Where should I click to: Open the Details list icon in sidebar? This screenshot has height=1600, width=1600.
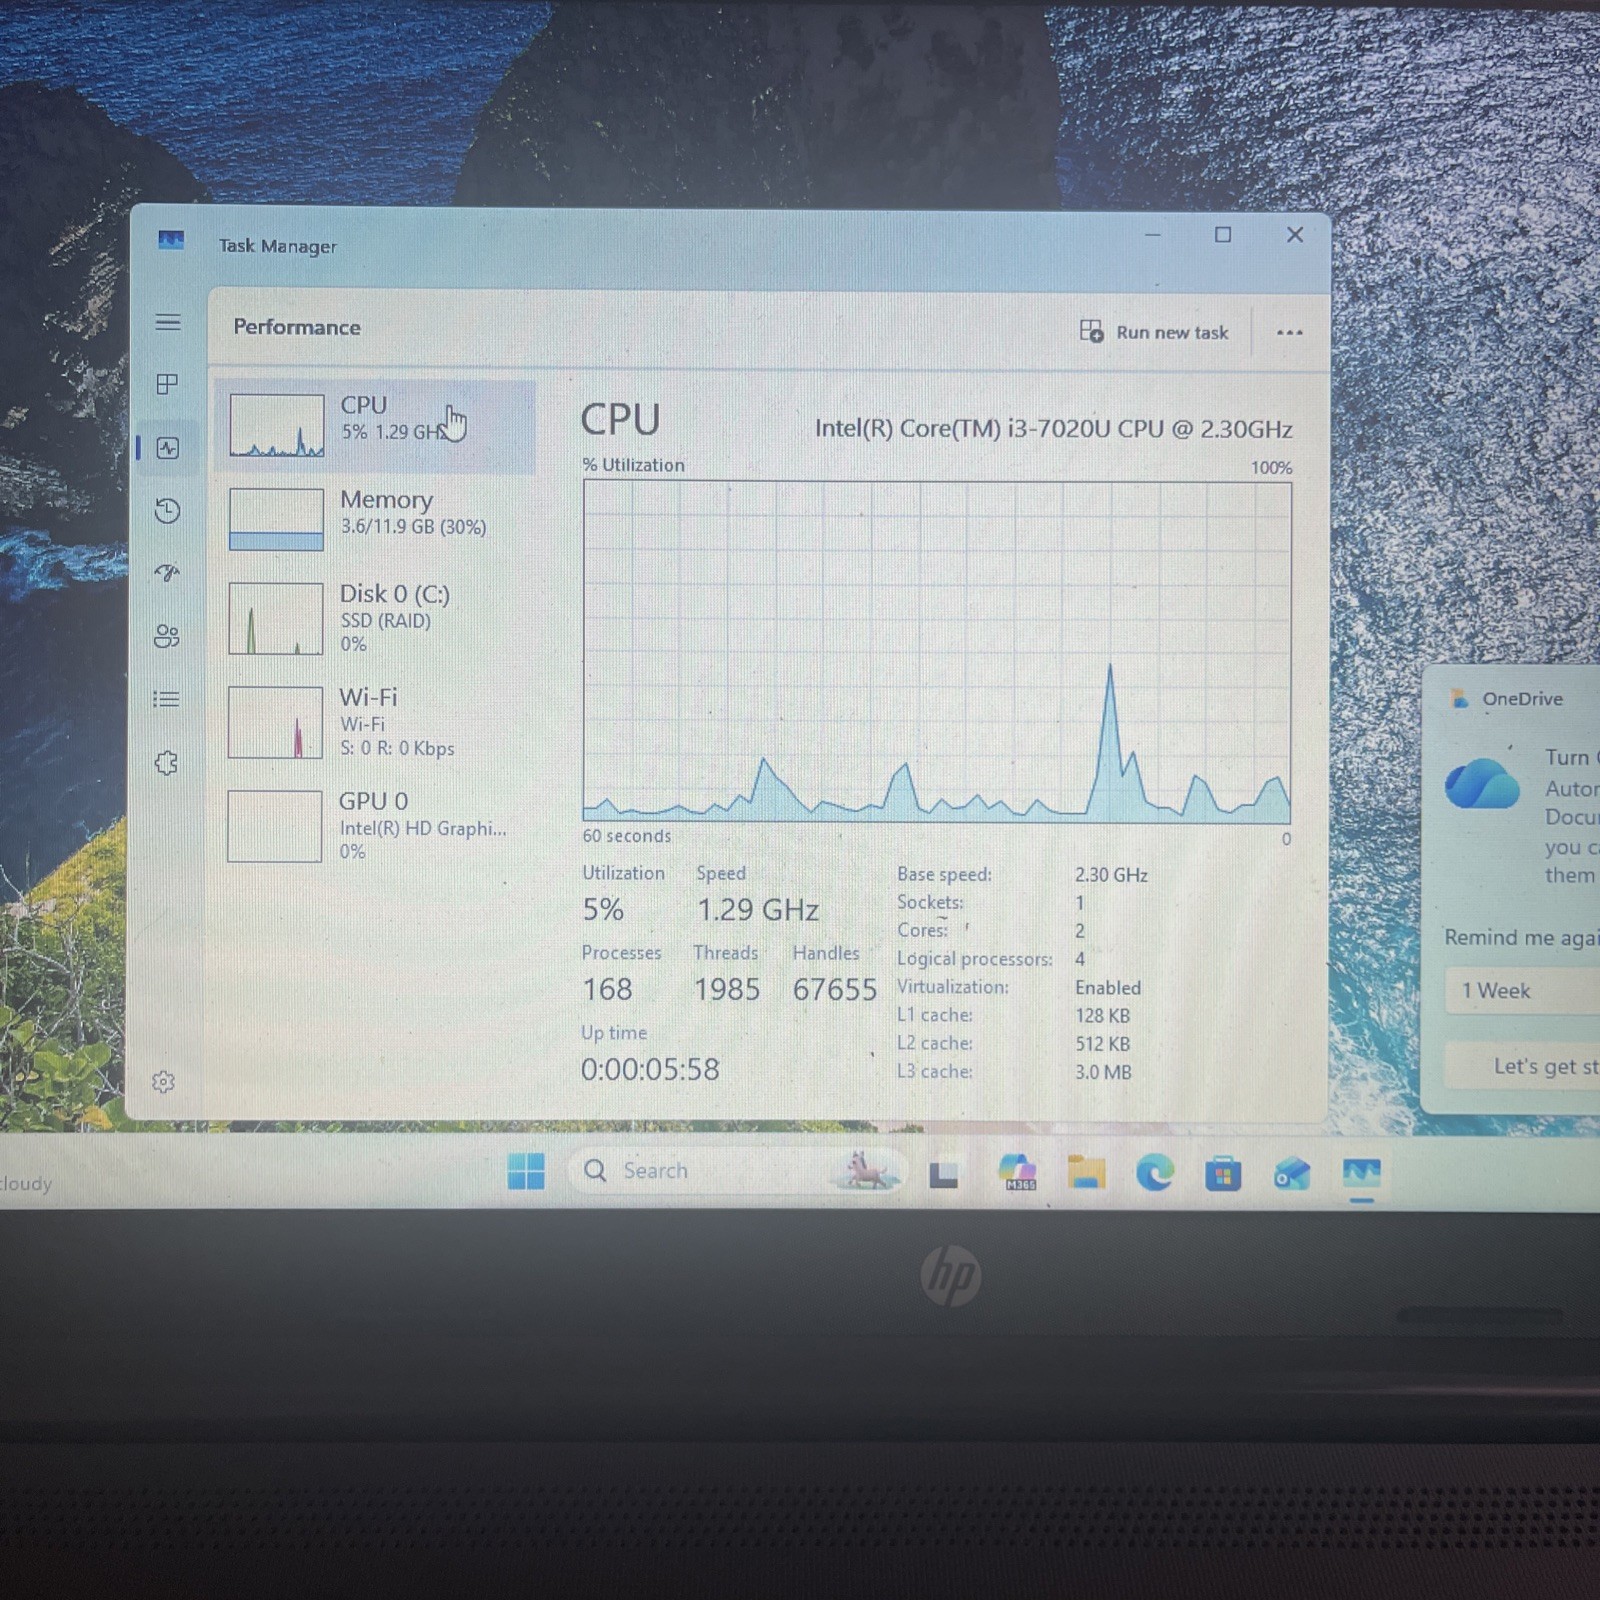point(167,699)
